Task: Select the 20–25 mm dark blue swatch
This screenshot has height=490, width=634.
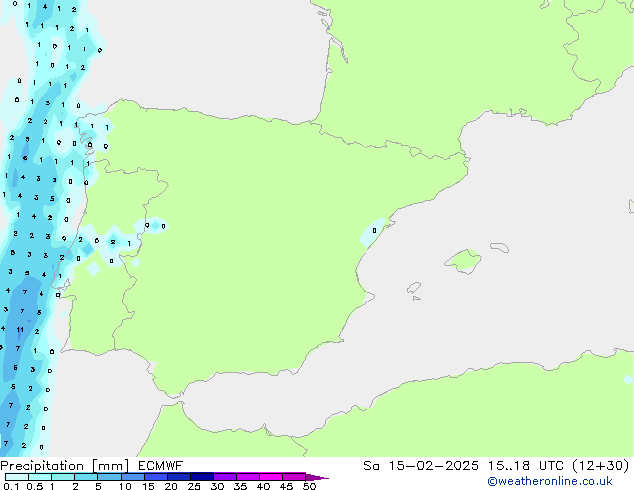Action: (179, 477)
